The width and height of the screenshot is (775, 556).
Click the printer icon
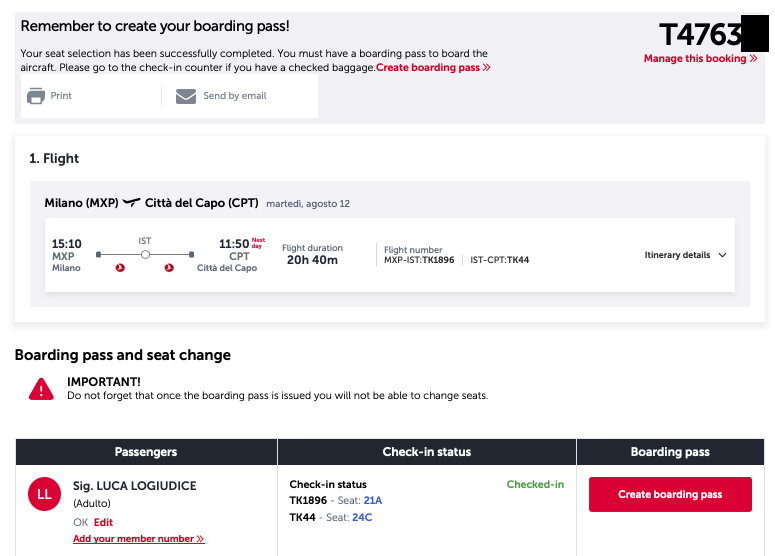pos(36,96)
